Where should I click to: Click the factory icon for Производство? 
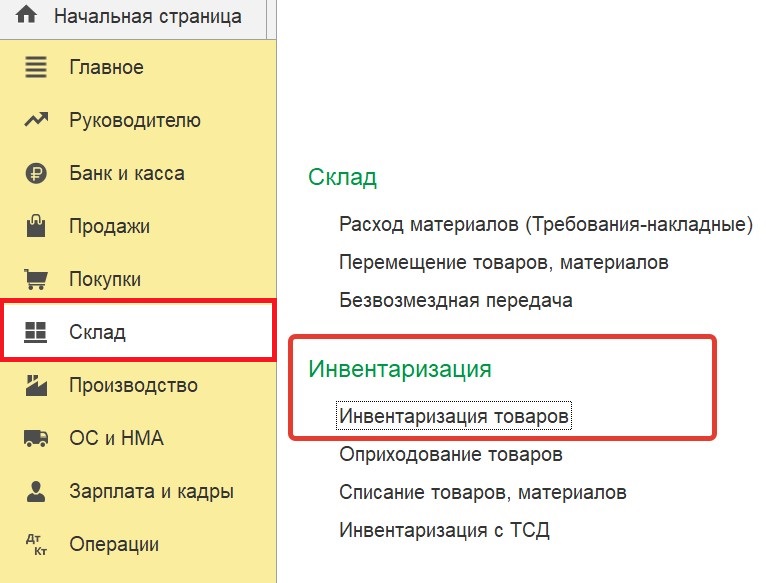tap(36, 385)
